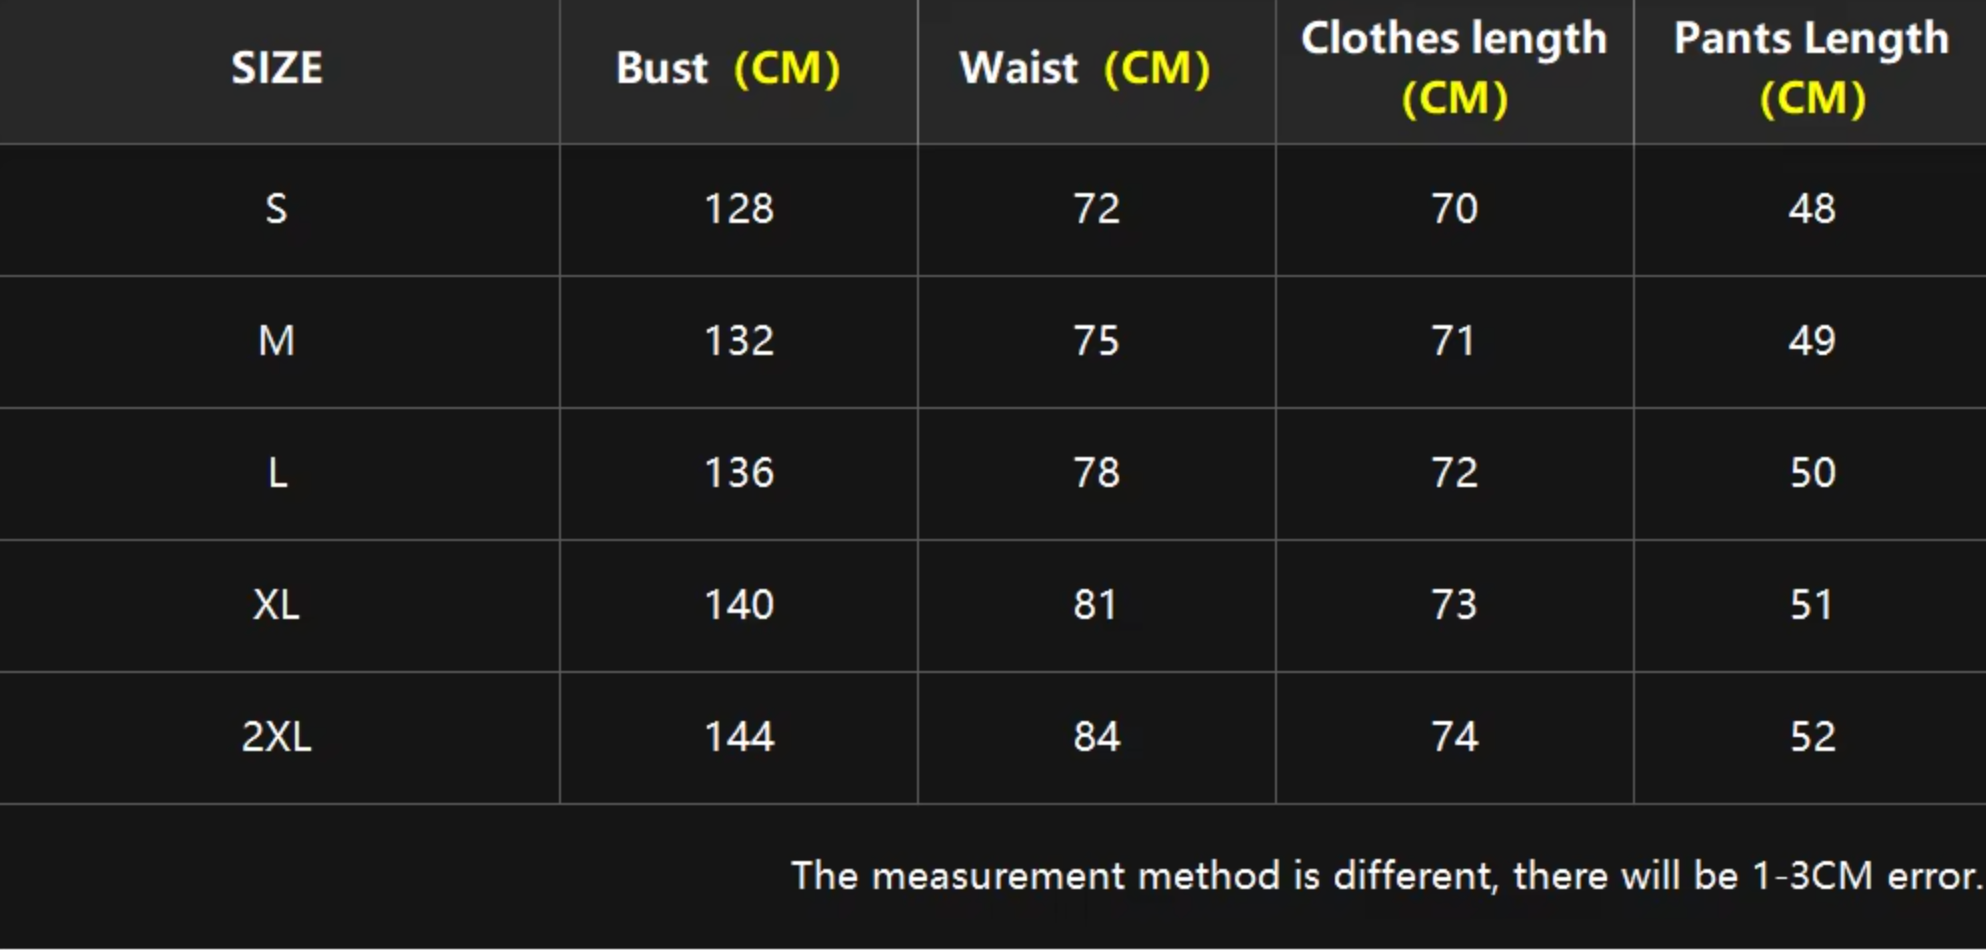Click the L size row label
This screenshot has width=1986, height=950.
[x=277, y=473]
